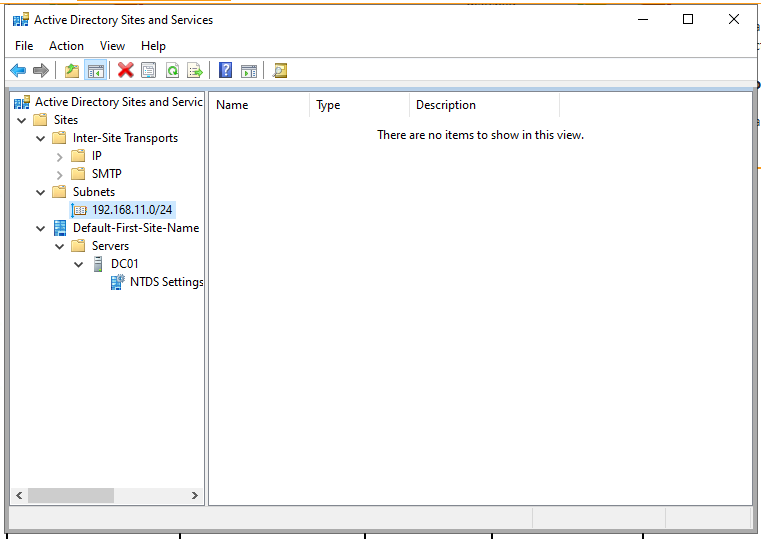Click the red Delete toolbar icon
The image size is (761, 539).
[125, 70]
